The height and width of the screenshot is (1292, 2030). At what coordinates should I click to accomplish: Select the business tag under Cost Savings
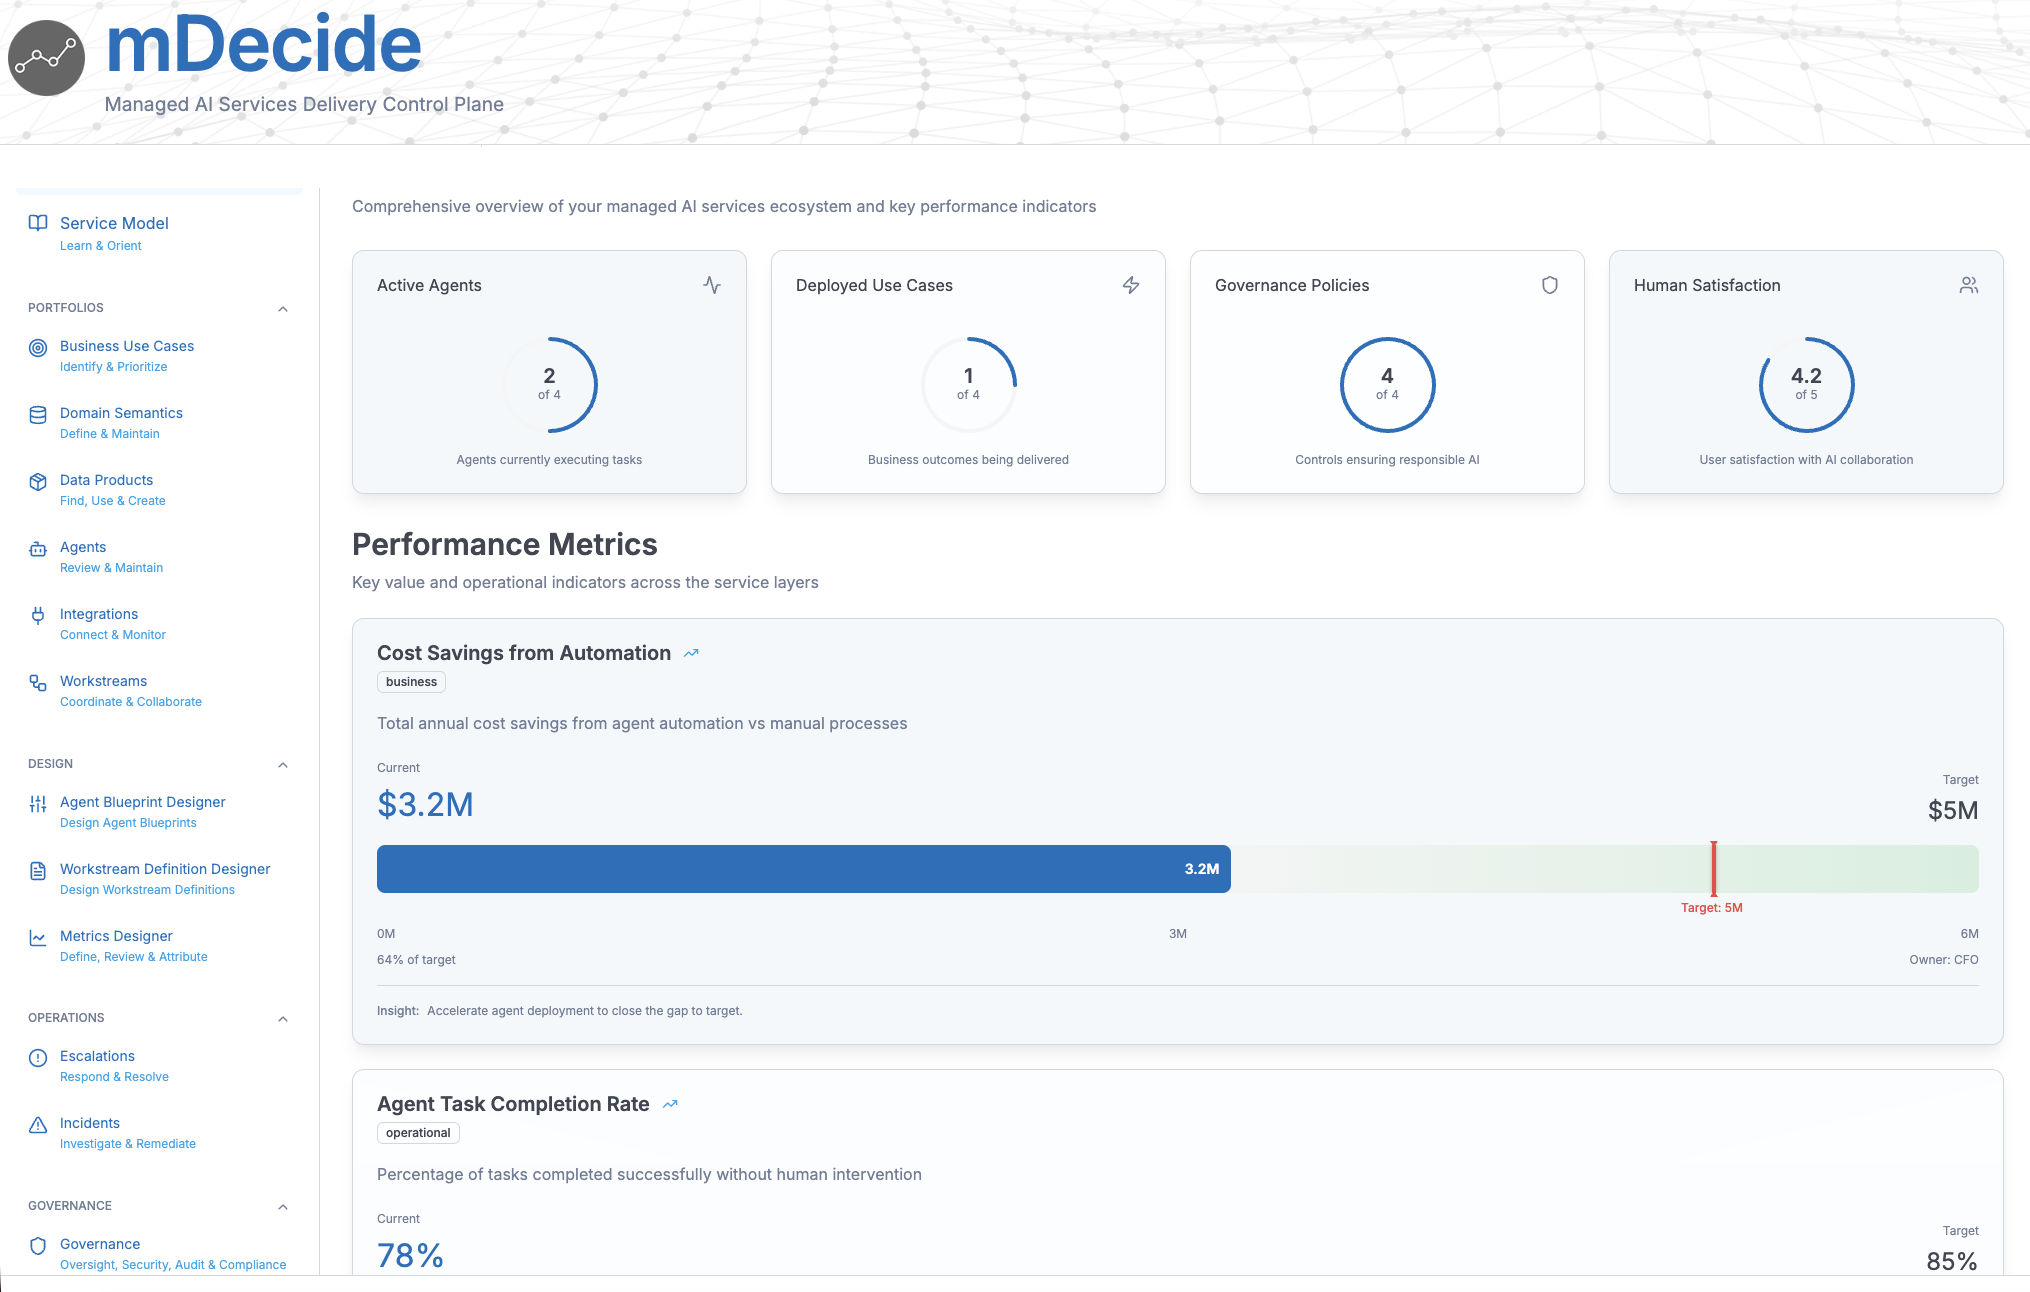(x=410, y=682)
